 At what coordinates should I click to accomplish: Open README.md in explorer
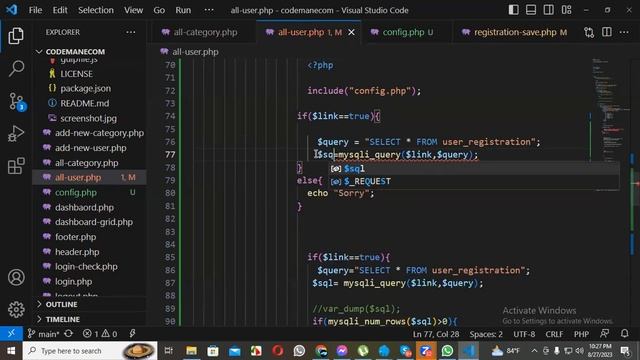(x=89, y=103)
